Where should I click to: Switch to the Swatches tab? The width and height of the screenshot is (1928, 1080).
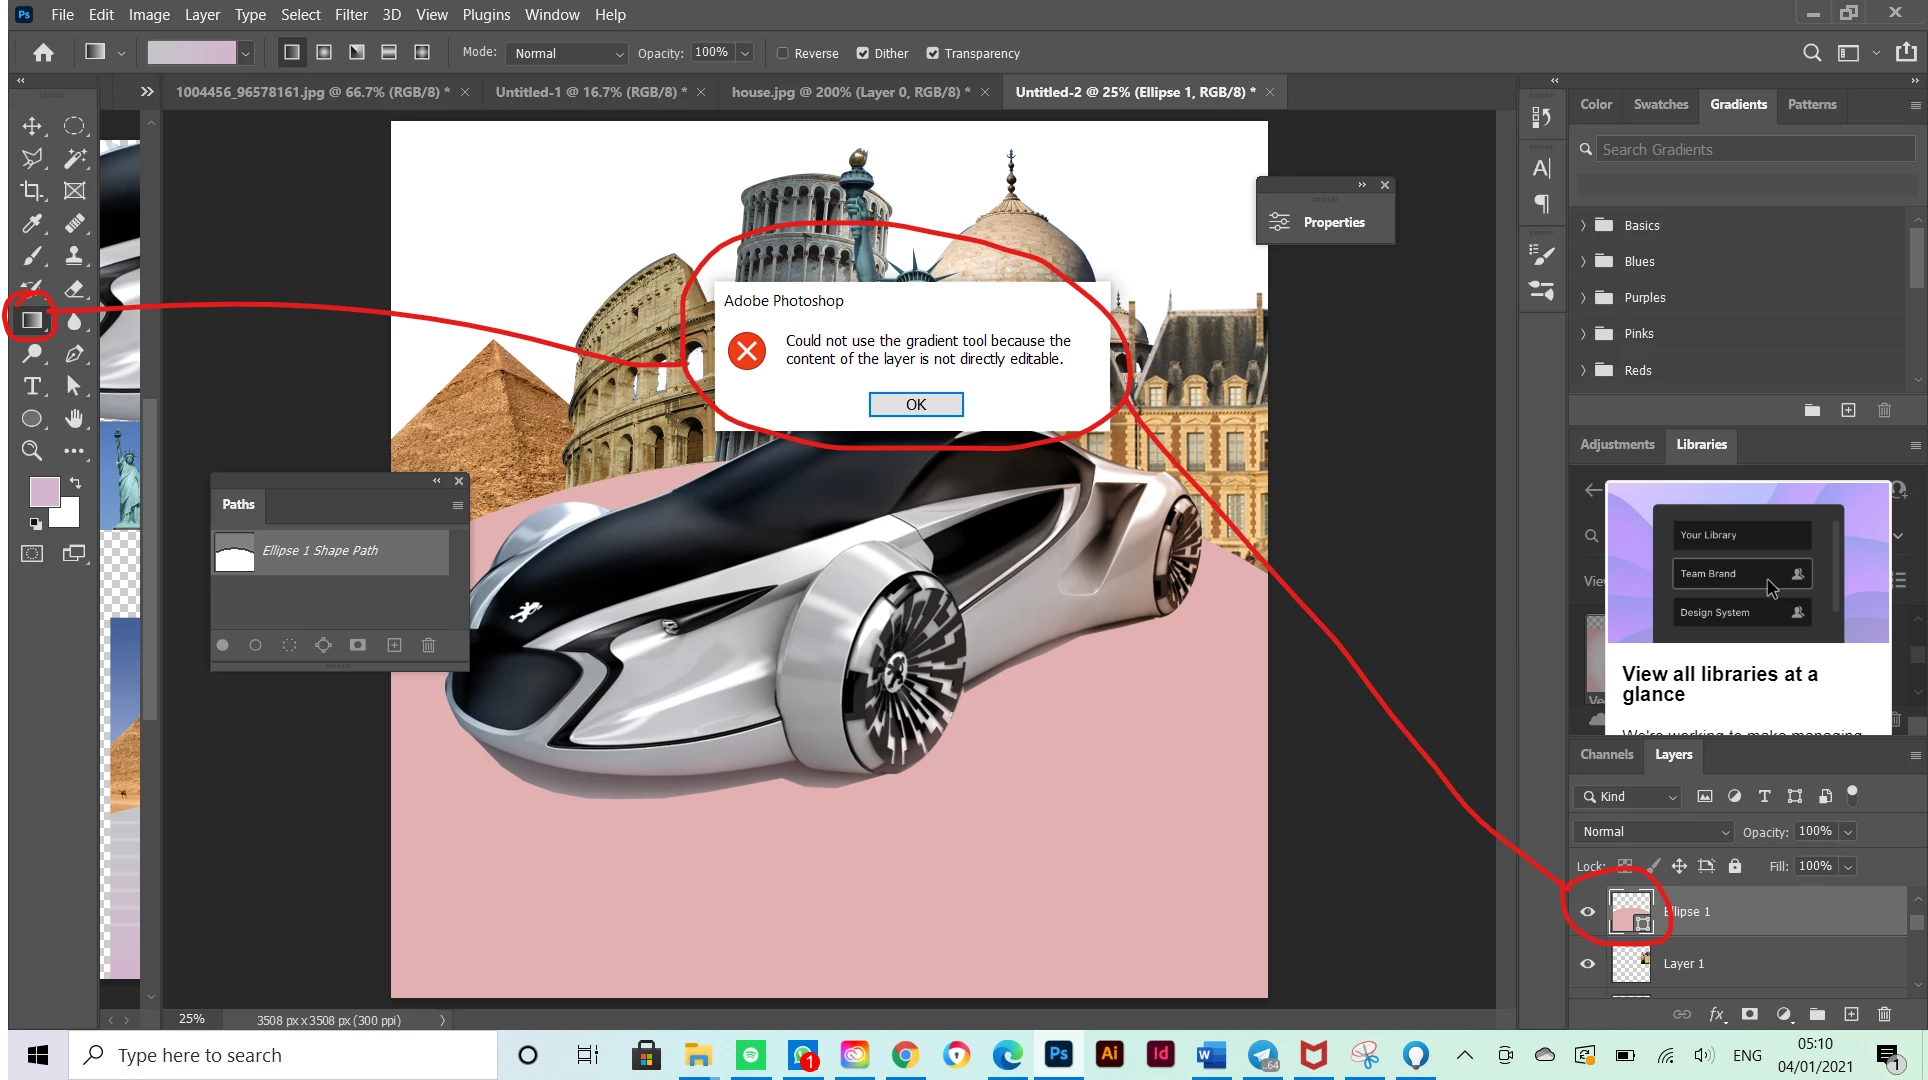(1660, 104)
